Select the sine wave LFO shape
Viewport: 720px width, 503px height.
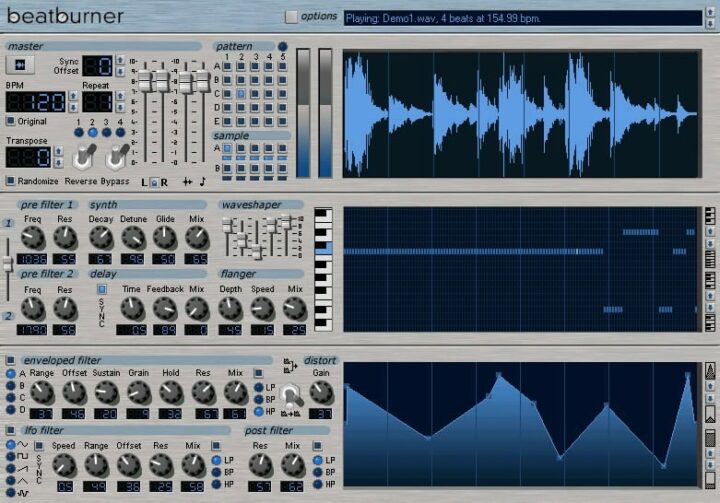(10, 445)
